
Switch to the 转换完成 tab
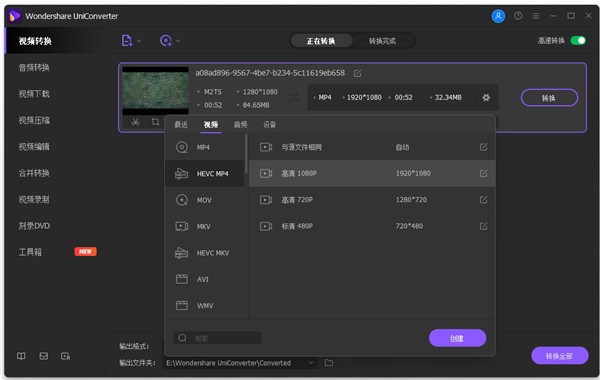pos(382,41)
